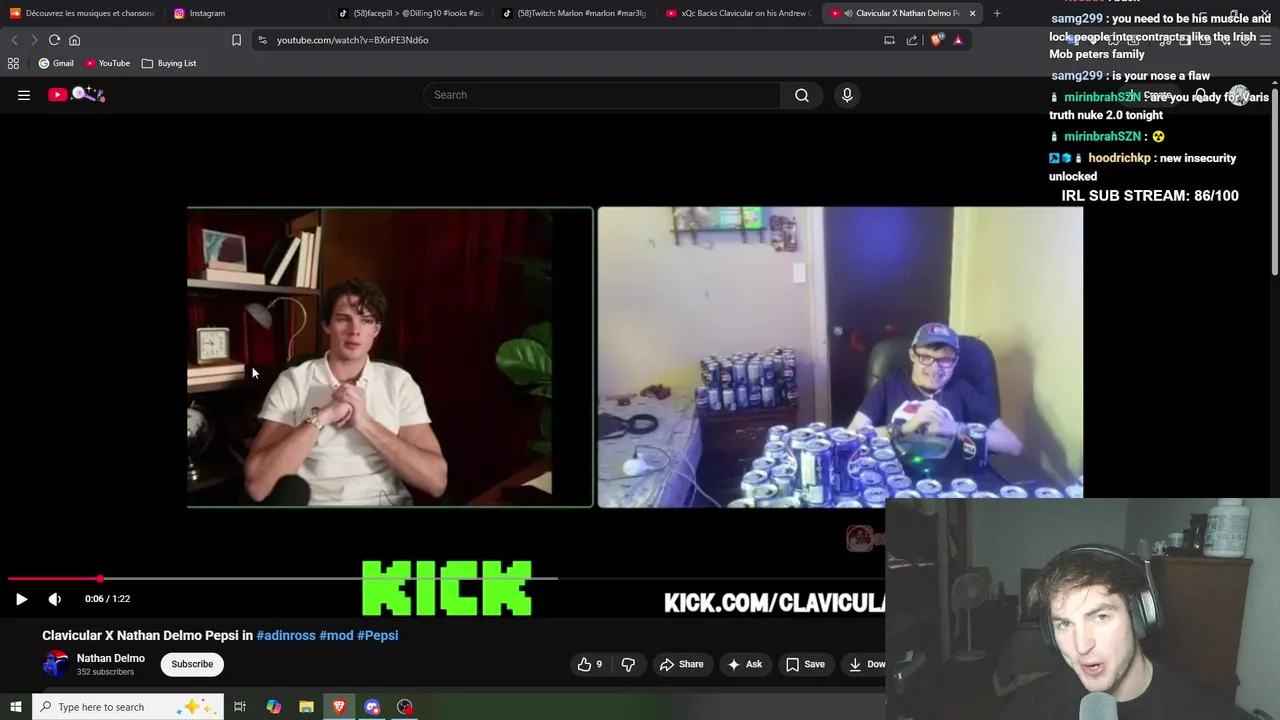
Task: Open the YouTube hamburger guide menu
Action: pyautogui.click(x=24, y=95)
